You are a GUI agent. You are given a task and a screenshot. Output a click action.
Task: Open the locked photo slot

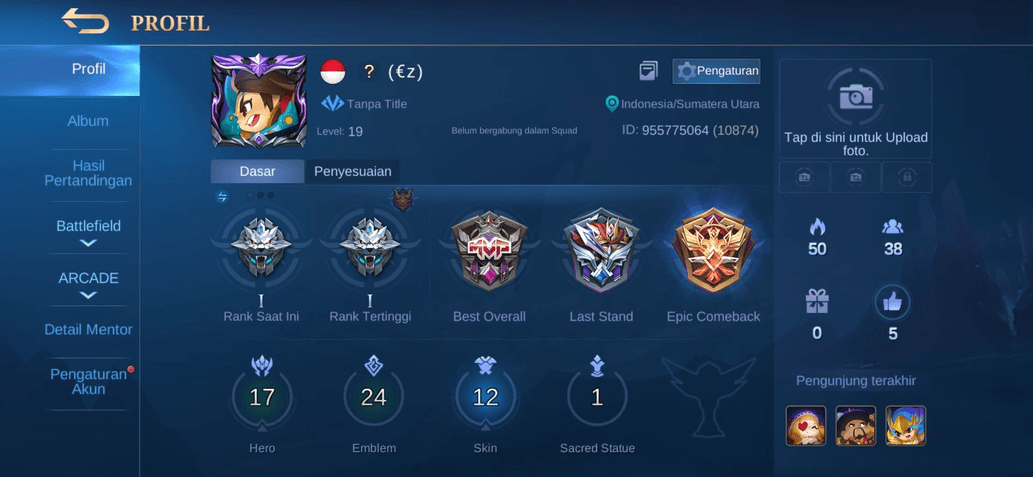pyautogui.click(x=907, y=177)
